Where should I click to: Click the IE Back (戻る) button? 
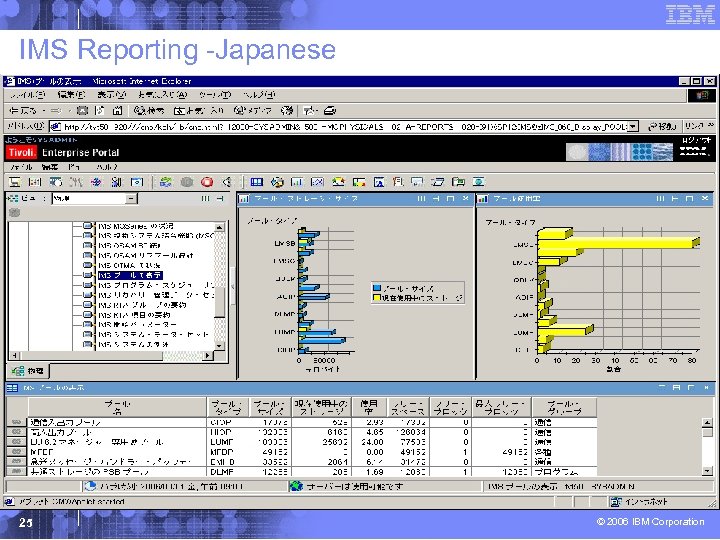[25, 111]
